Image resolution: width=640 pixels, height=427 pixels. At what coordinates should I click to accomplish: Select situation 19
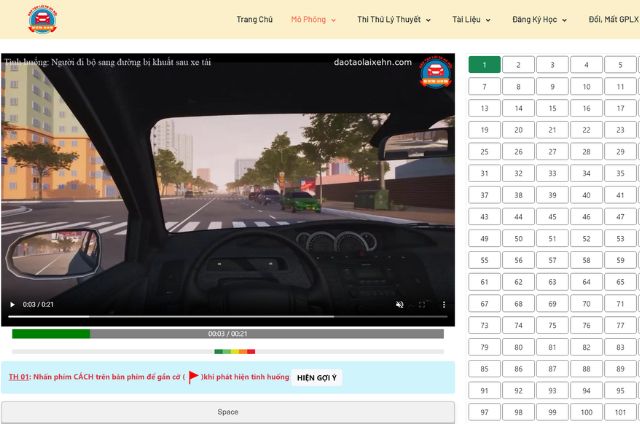tap(484, 130)
